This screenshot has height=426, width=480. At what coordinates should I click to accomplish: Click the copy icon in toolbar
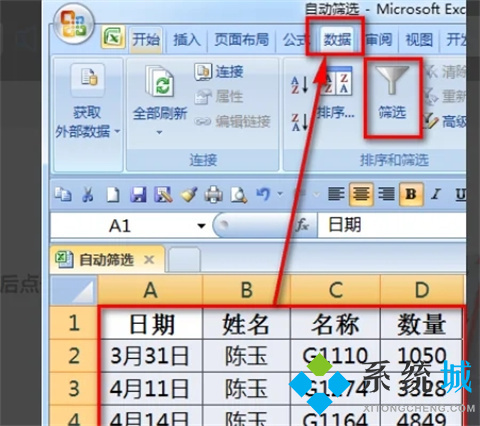coord(63,194)
